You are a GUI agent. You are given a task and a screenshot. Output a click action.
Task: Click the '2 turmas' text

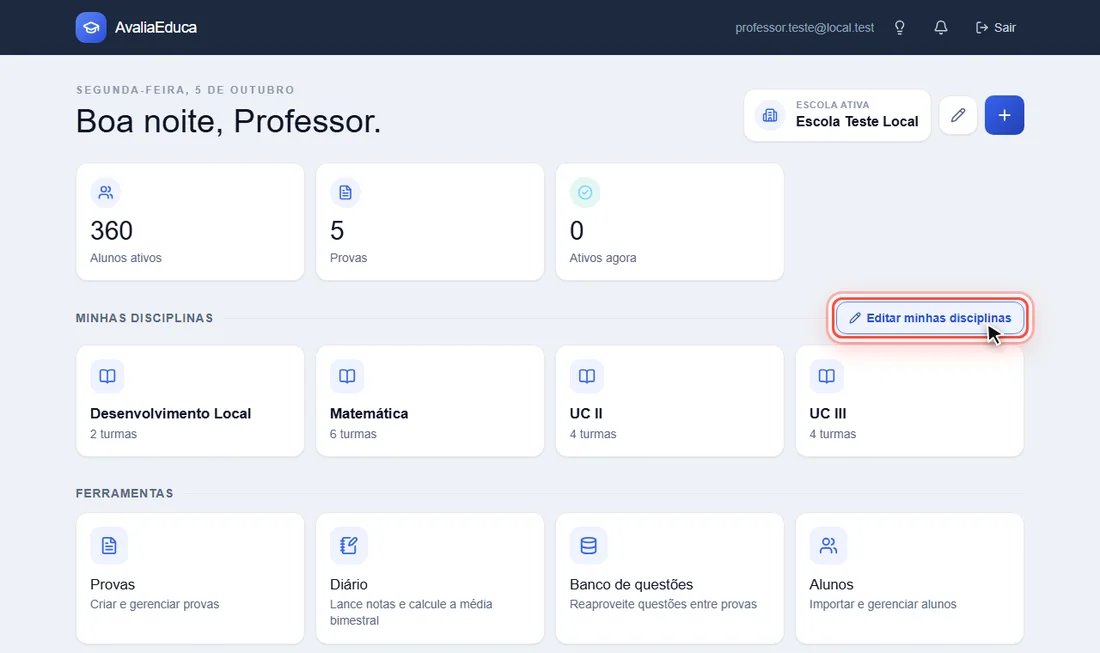pos(114,433)
